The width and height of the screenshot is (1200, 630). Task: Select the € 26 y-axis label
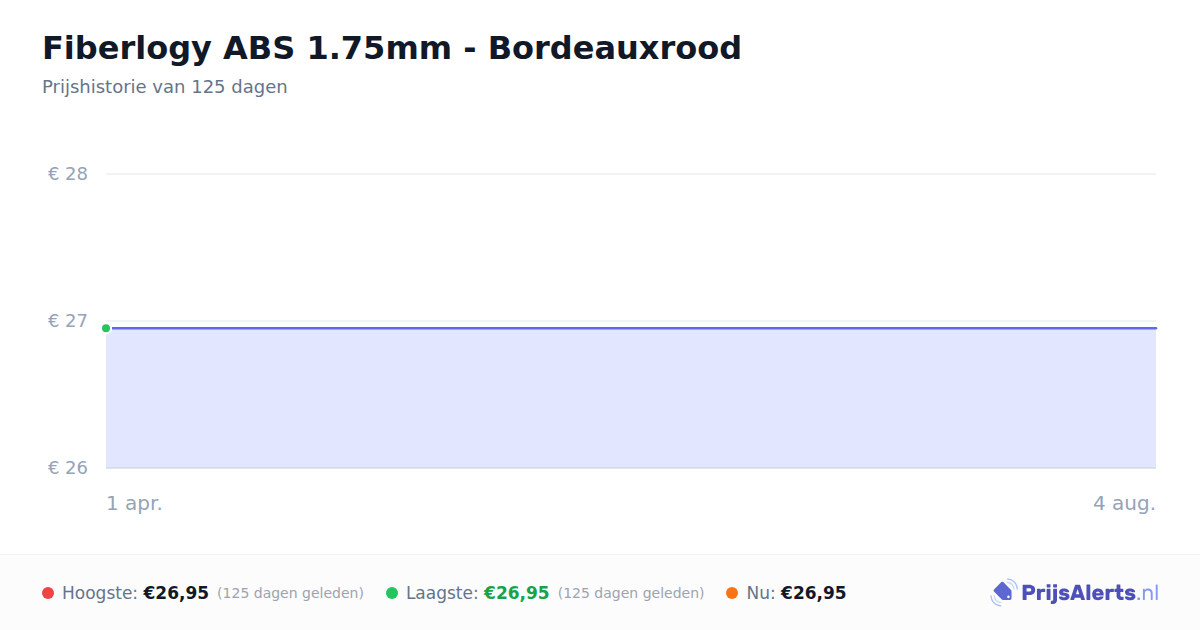pyautogui.click(x=68, y=468)
